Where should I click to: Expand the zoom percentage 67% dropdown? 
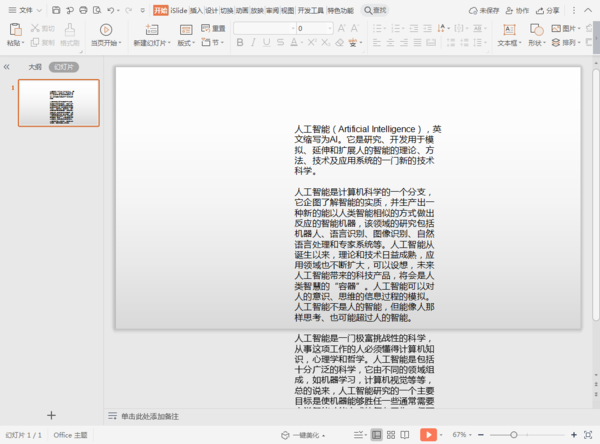463,435
